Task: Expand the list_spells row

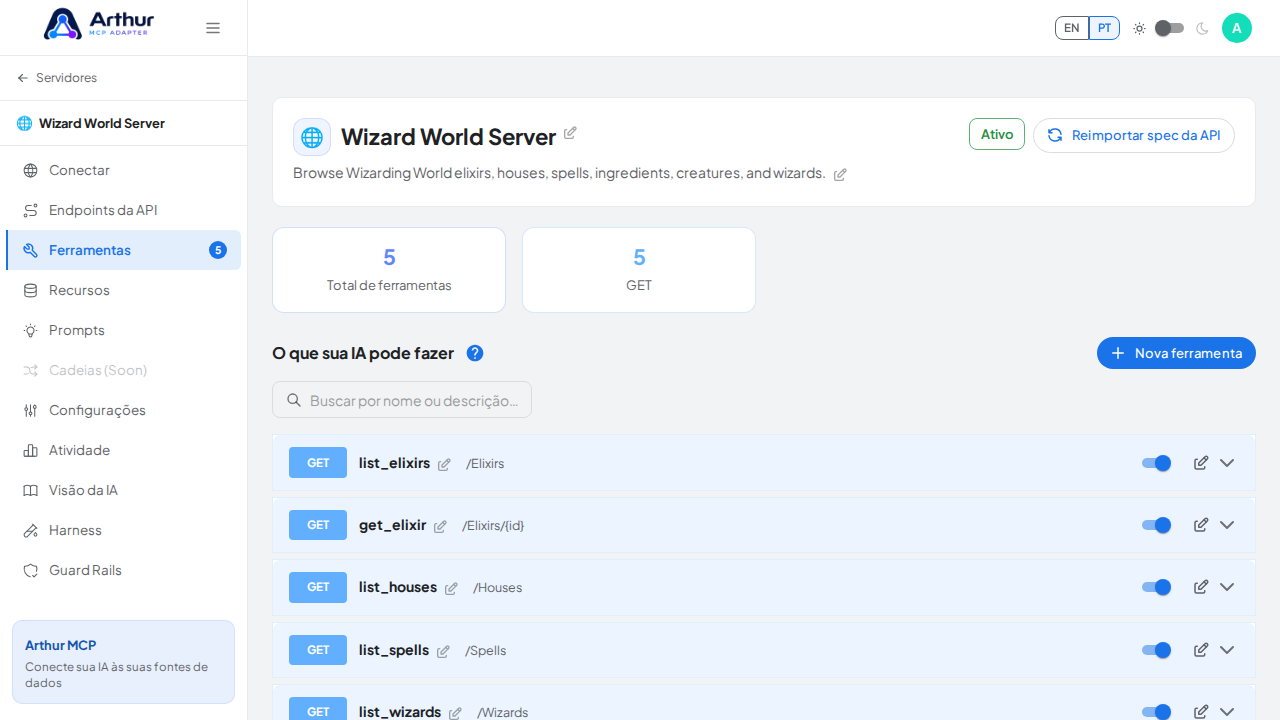Action: click(1227, 650)
